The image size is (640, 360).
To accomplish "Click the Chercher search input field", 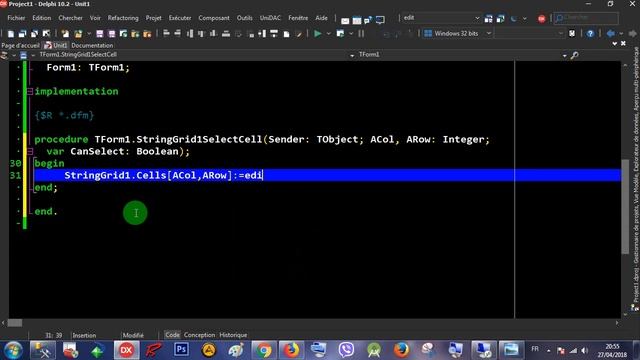I will tap(586, 18).
